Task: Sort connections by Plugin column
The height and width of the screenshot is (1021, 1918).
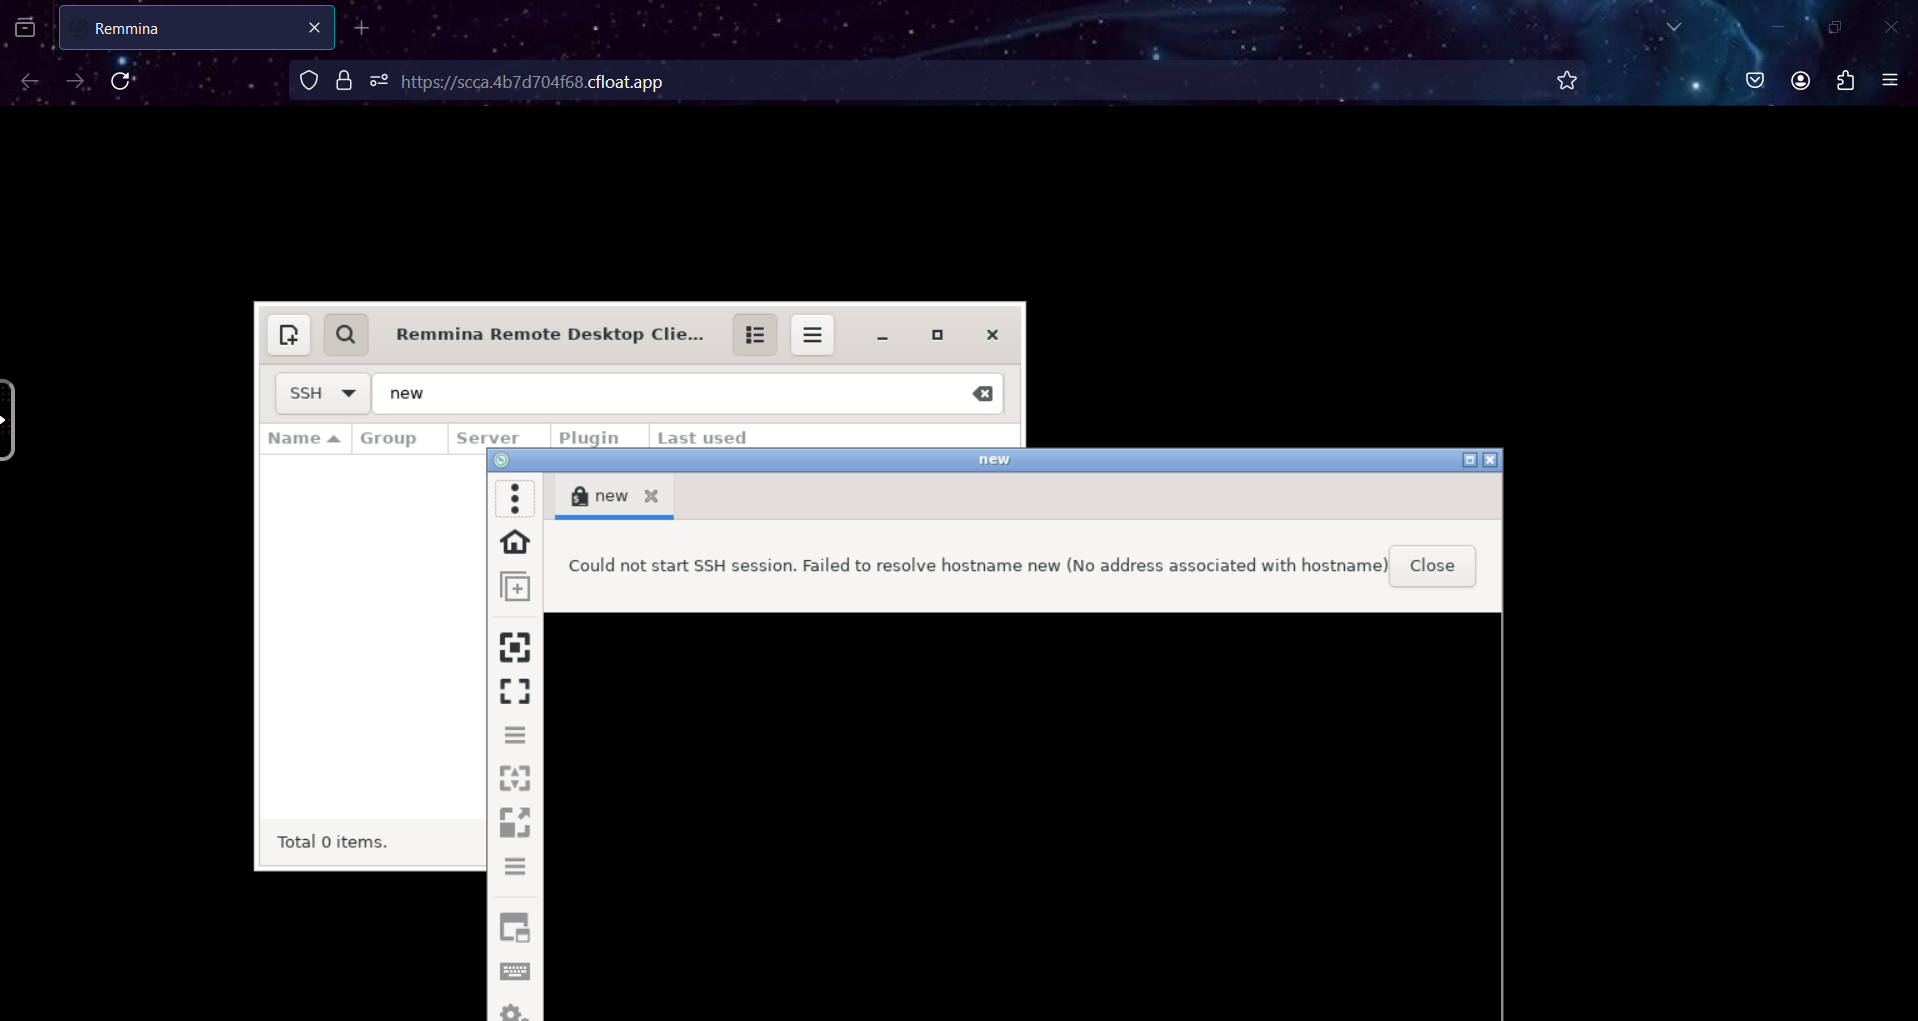Action: coord(599,438)
